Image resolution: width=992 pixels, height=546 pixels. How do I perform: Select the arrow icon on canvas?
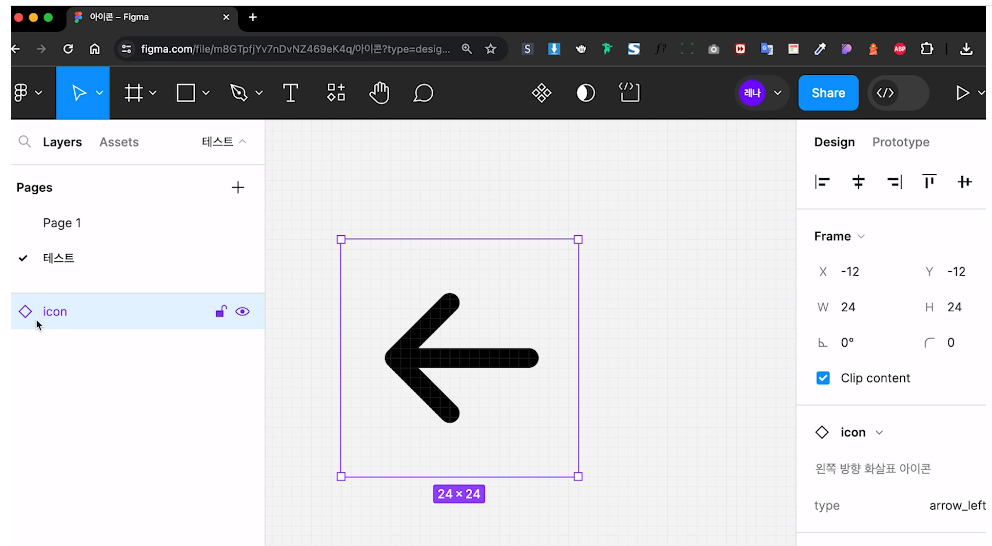(x=461, y=358)
